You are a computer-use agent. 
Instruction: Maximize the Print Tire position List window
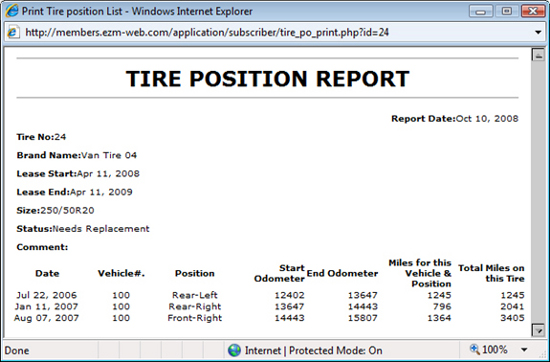(x=507, y=11)
